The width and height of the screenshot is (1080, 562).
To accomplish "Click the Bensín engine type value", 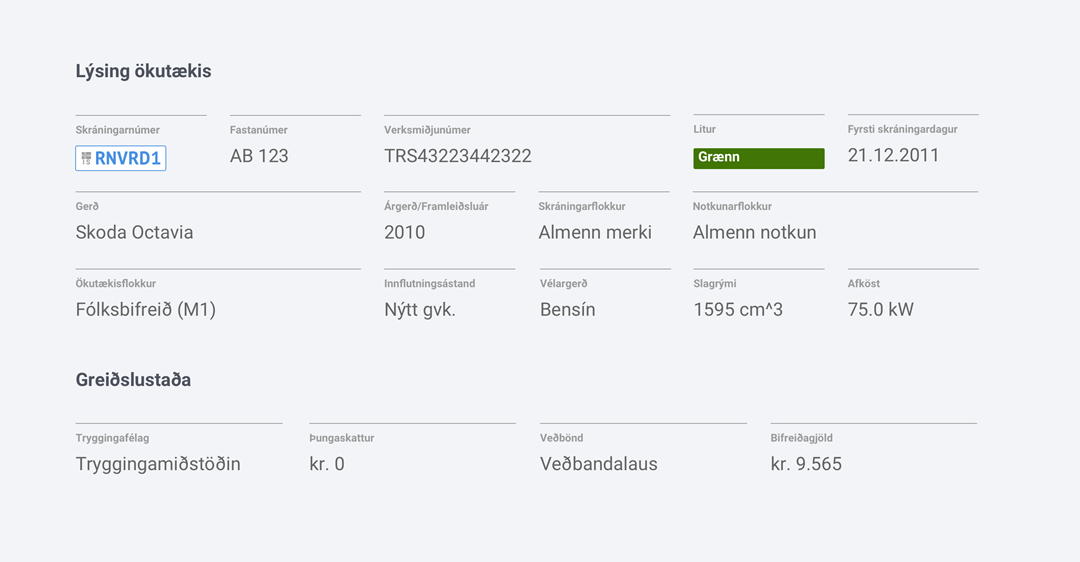I will (567, 309).
